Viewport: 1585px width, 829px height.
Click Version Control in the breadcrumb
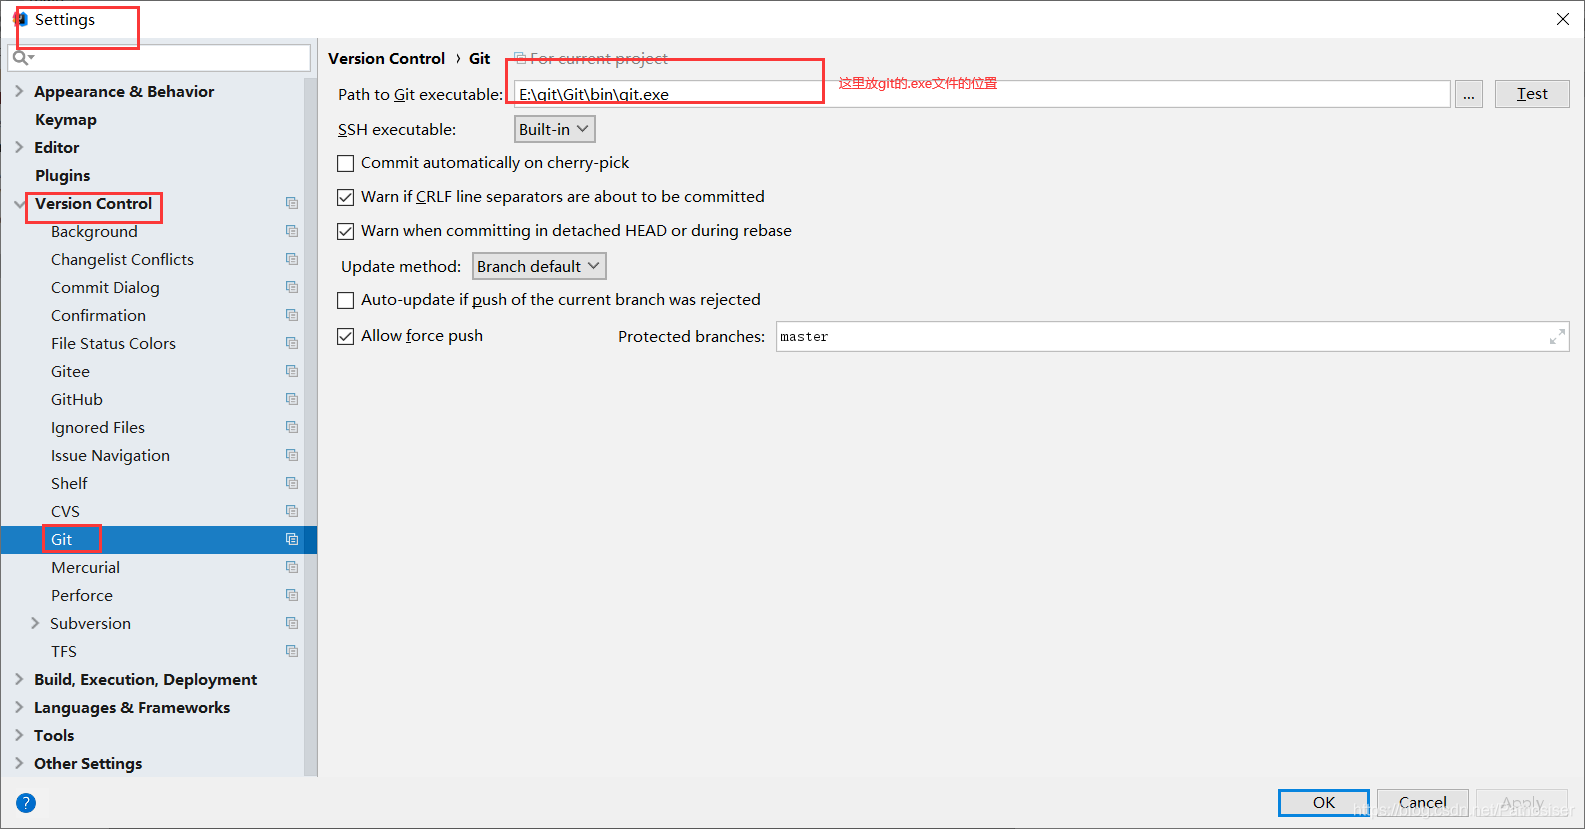click(x=387, y=58)
